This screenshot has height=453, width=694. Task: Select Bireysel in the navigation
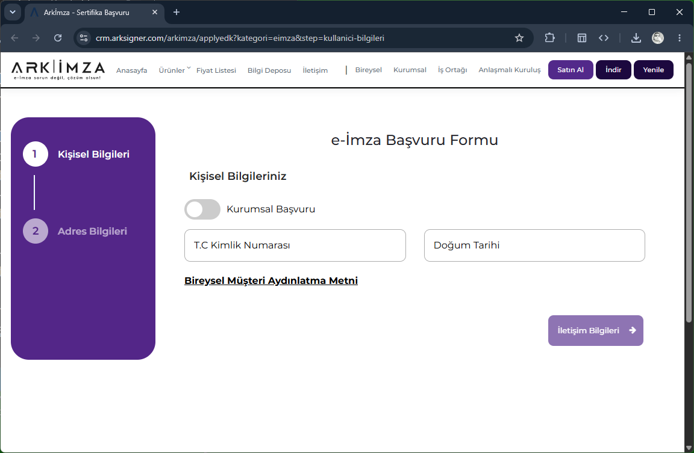(368, 70)
